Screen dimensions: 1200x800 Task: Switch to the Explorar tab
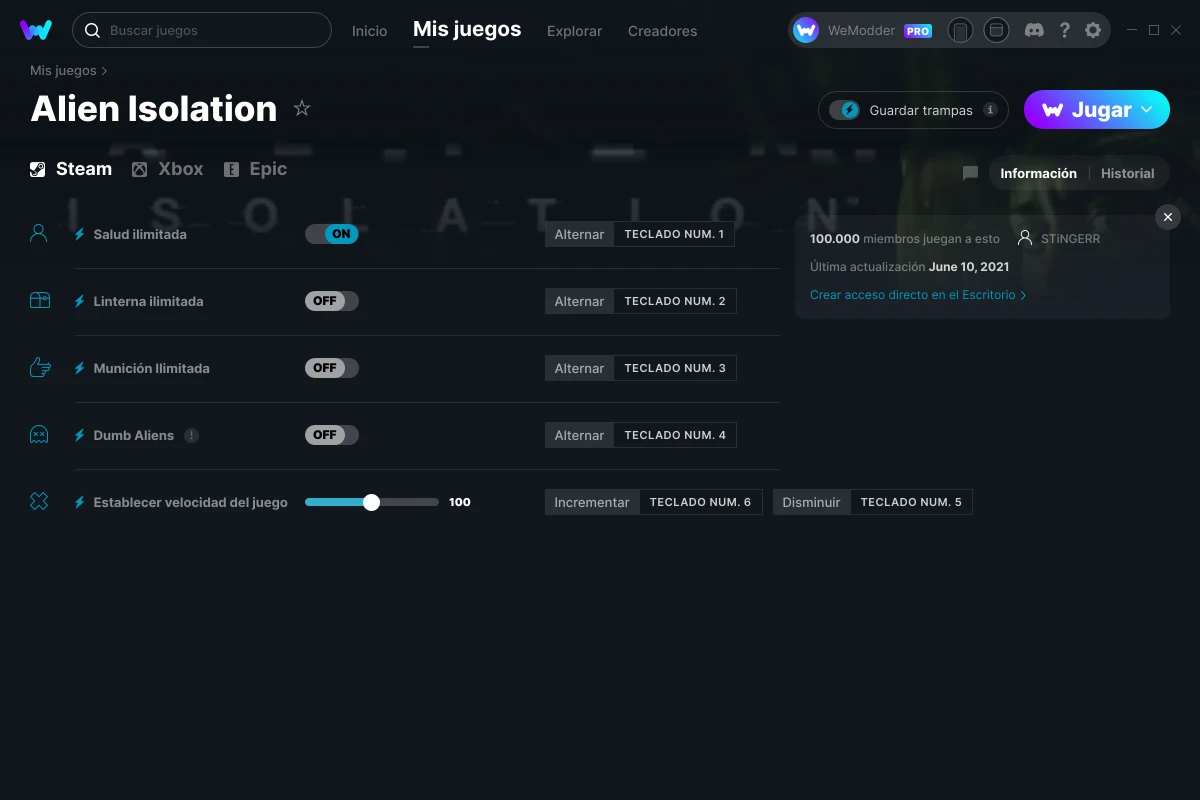point(574,31)
